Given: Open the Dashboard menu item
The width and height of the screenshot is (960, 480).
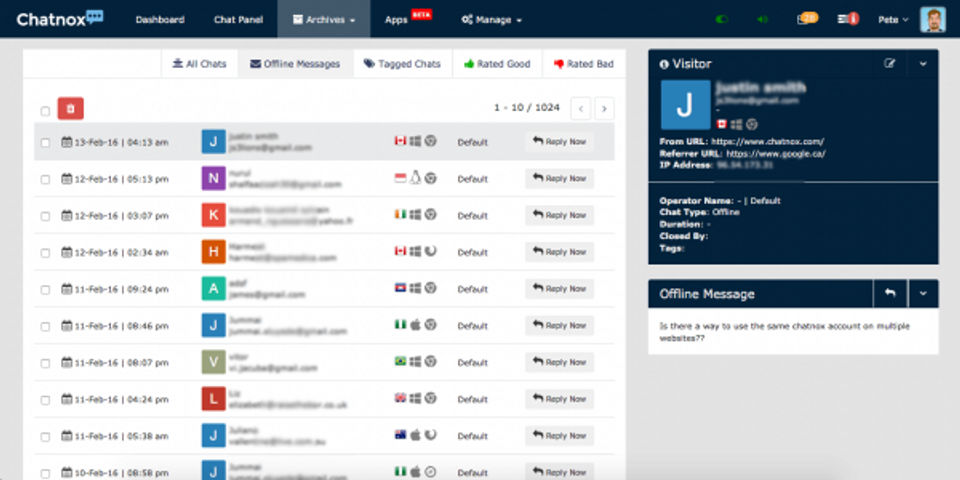Looking at the screenshot, I should tap(160, 20).
